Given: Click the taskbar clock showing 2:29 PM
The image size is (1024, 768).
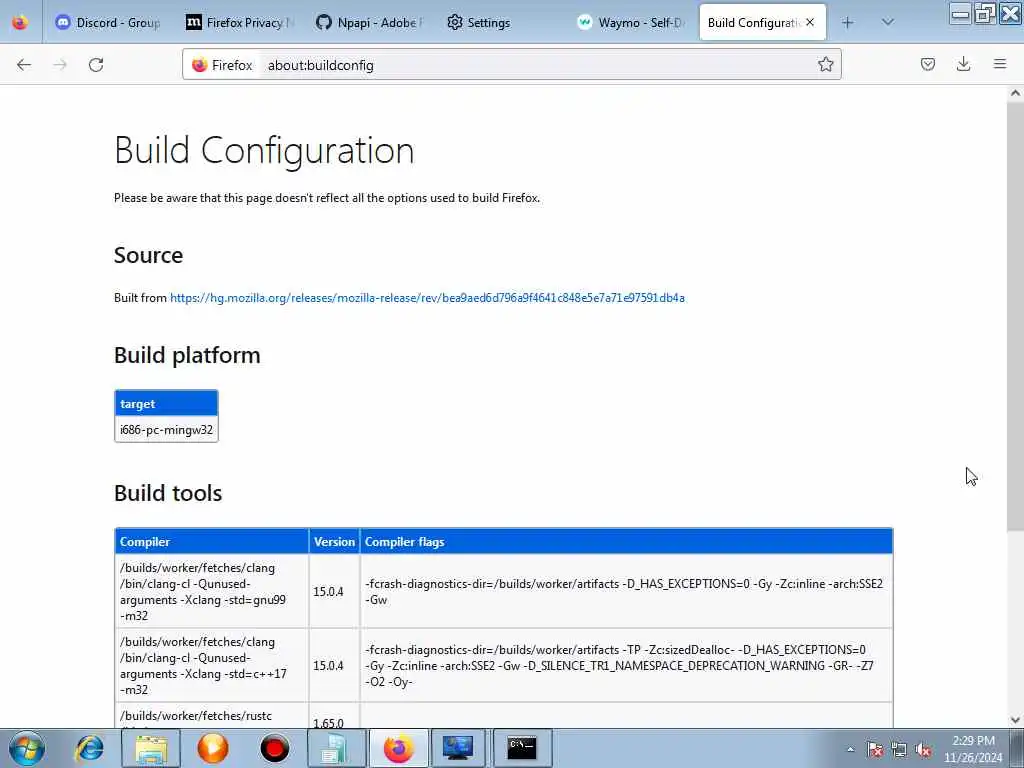Looking at the screenshot, I should point(973,749).
